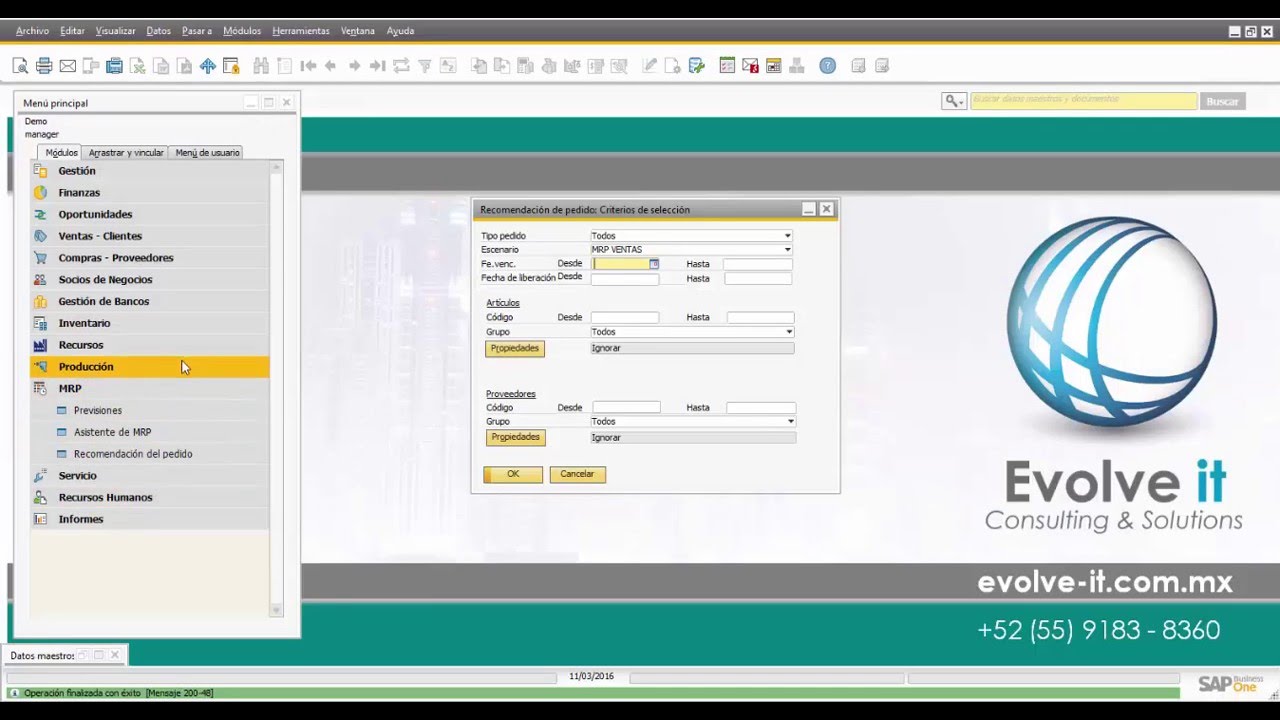Open the Gestión module

pyautogui.click(x=150, y=171)
